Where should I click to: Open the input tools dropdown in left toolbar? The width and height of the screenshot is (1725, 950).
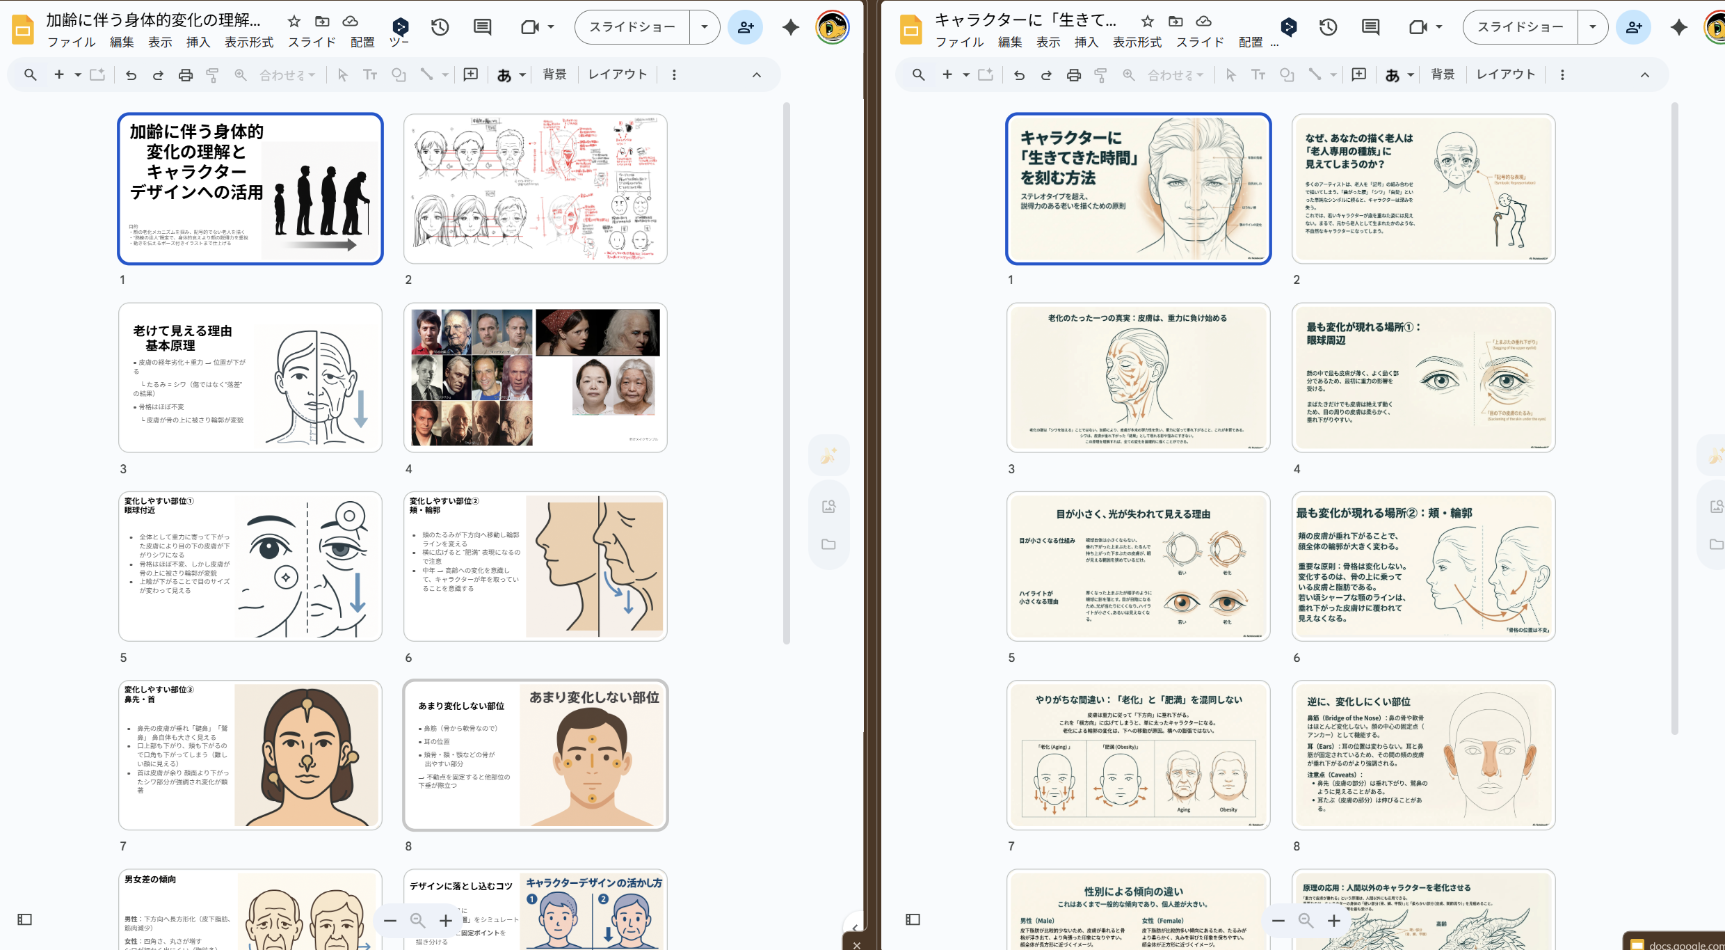pyautogui.click(x=520, y=75)
